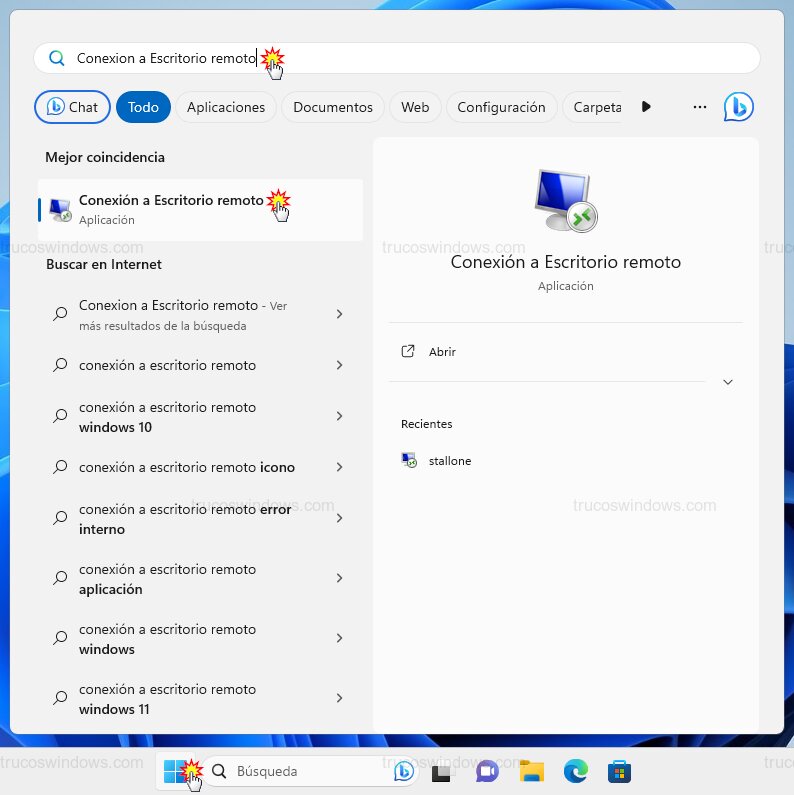Image resolution: width=794 pixels, height=795 pixels.
Task: Launch Microsoft Edge from the taskbar
Action: (x=575, y=771)
